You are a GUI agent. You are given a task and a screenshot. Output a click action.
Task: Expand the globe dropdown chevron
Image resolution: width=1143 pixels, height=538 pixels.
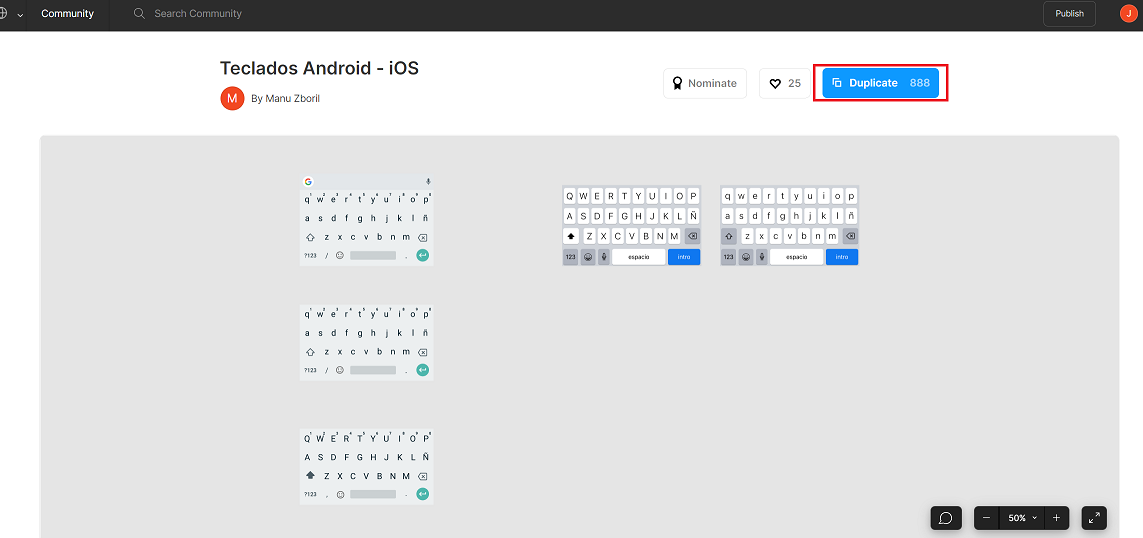(x=19, y=15)
